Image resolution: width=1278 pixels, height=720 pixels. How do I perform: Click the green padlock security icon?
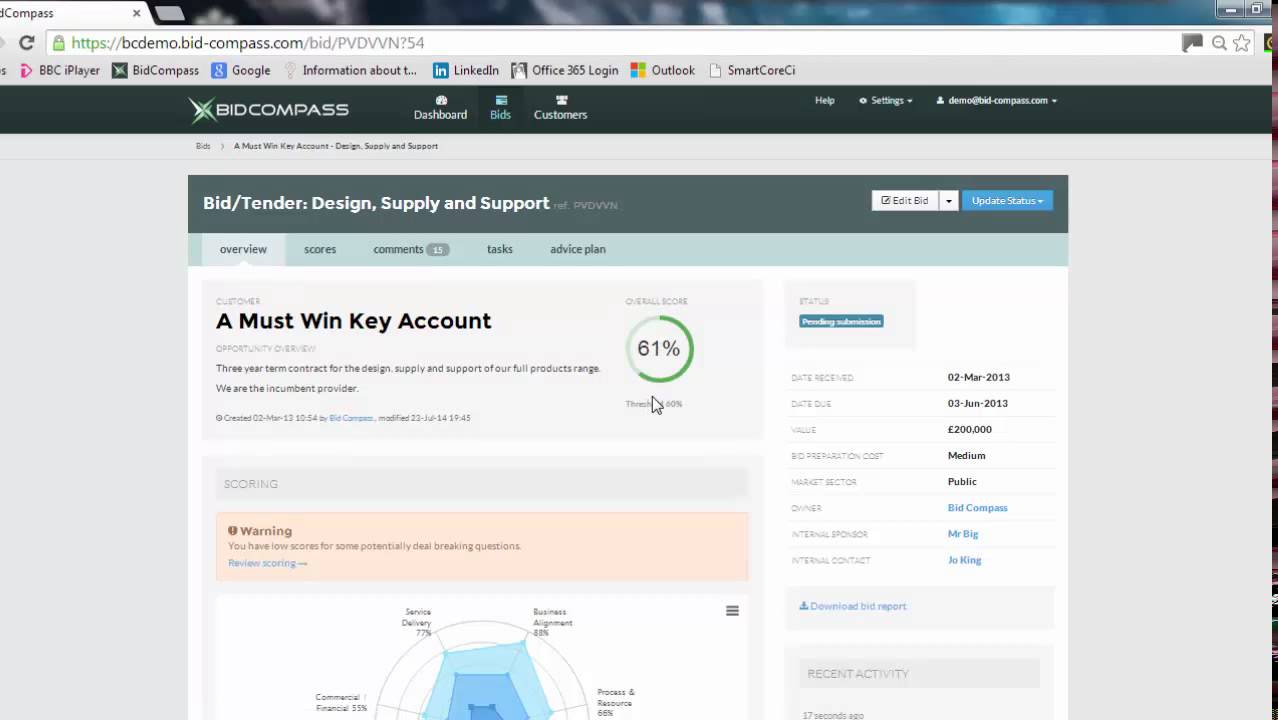click(x=59, y=43)
